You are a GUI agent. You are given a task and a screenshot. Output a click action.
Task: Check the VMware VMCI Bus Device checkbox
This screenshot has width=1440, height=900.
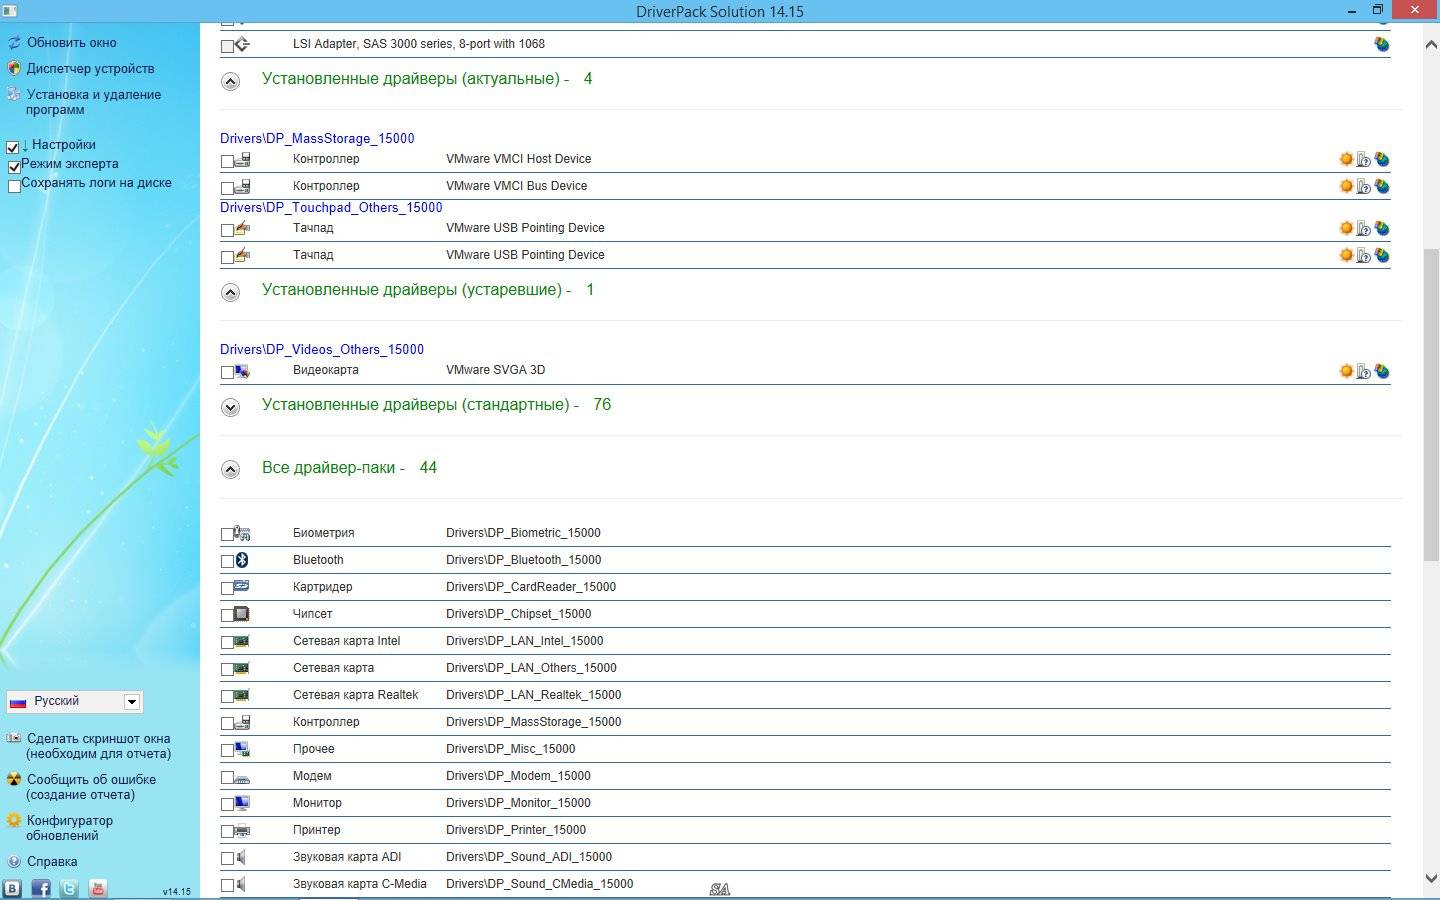[x=227, y=187]
